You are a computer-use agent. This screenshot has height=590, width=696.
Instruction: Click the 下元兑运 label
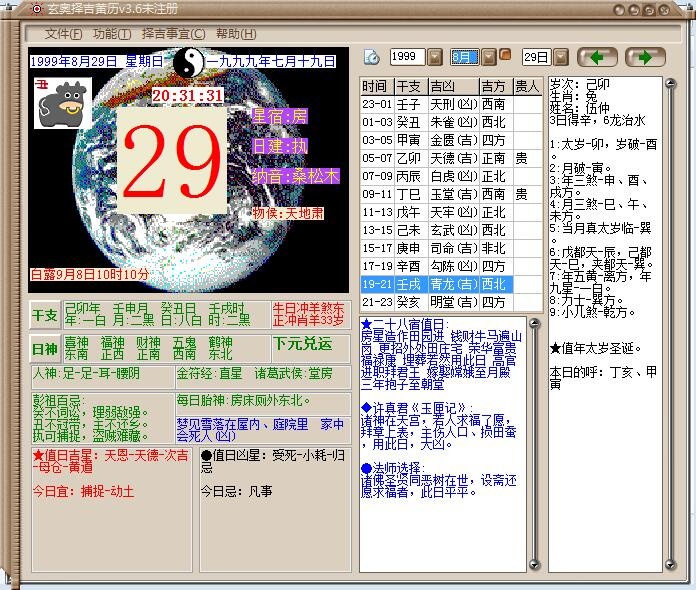(x=303, y=344)
